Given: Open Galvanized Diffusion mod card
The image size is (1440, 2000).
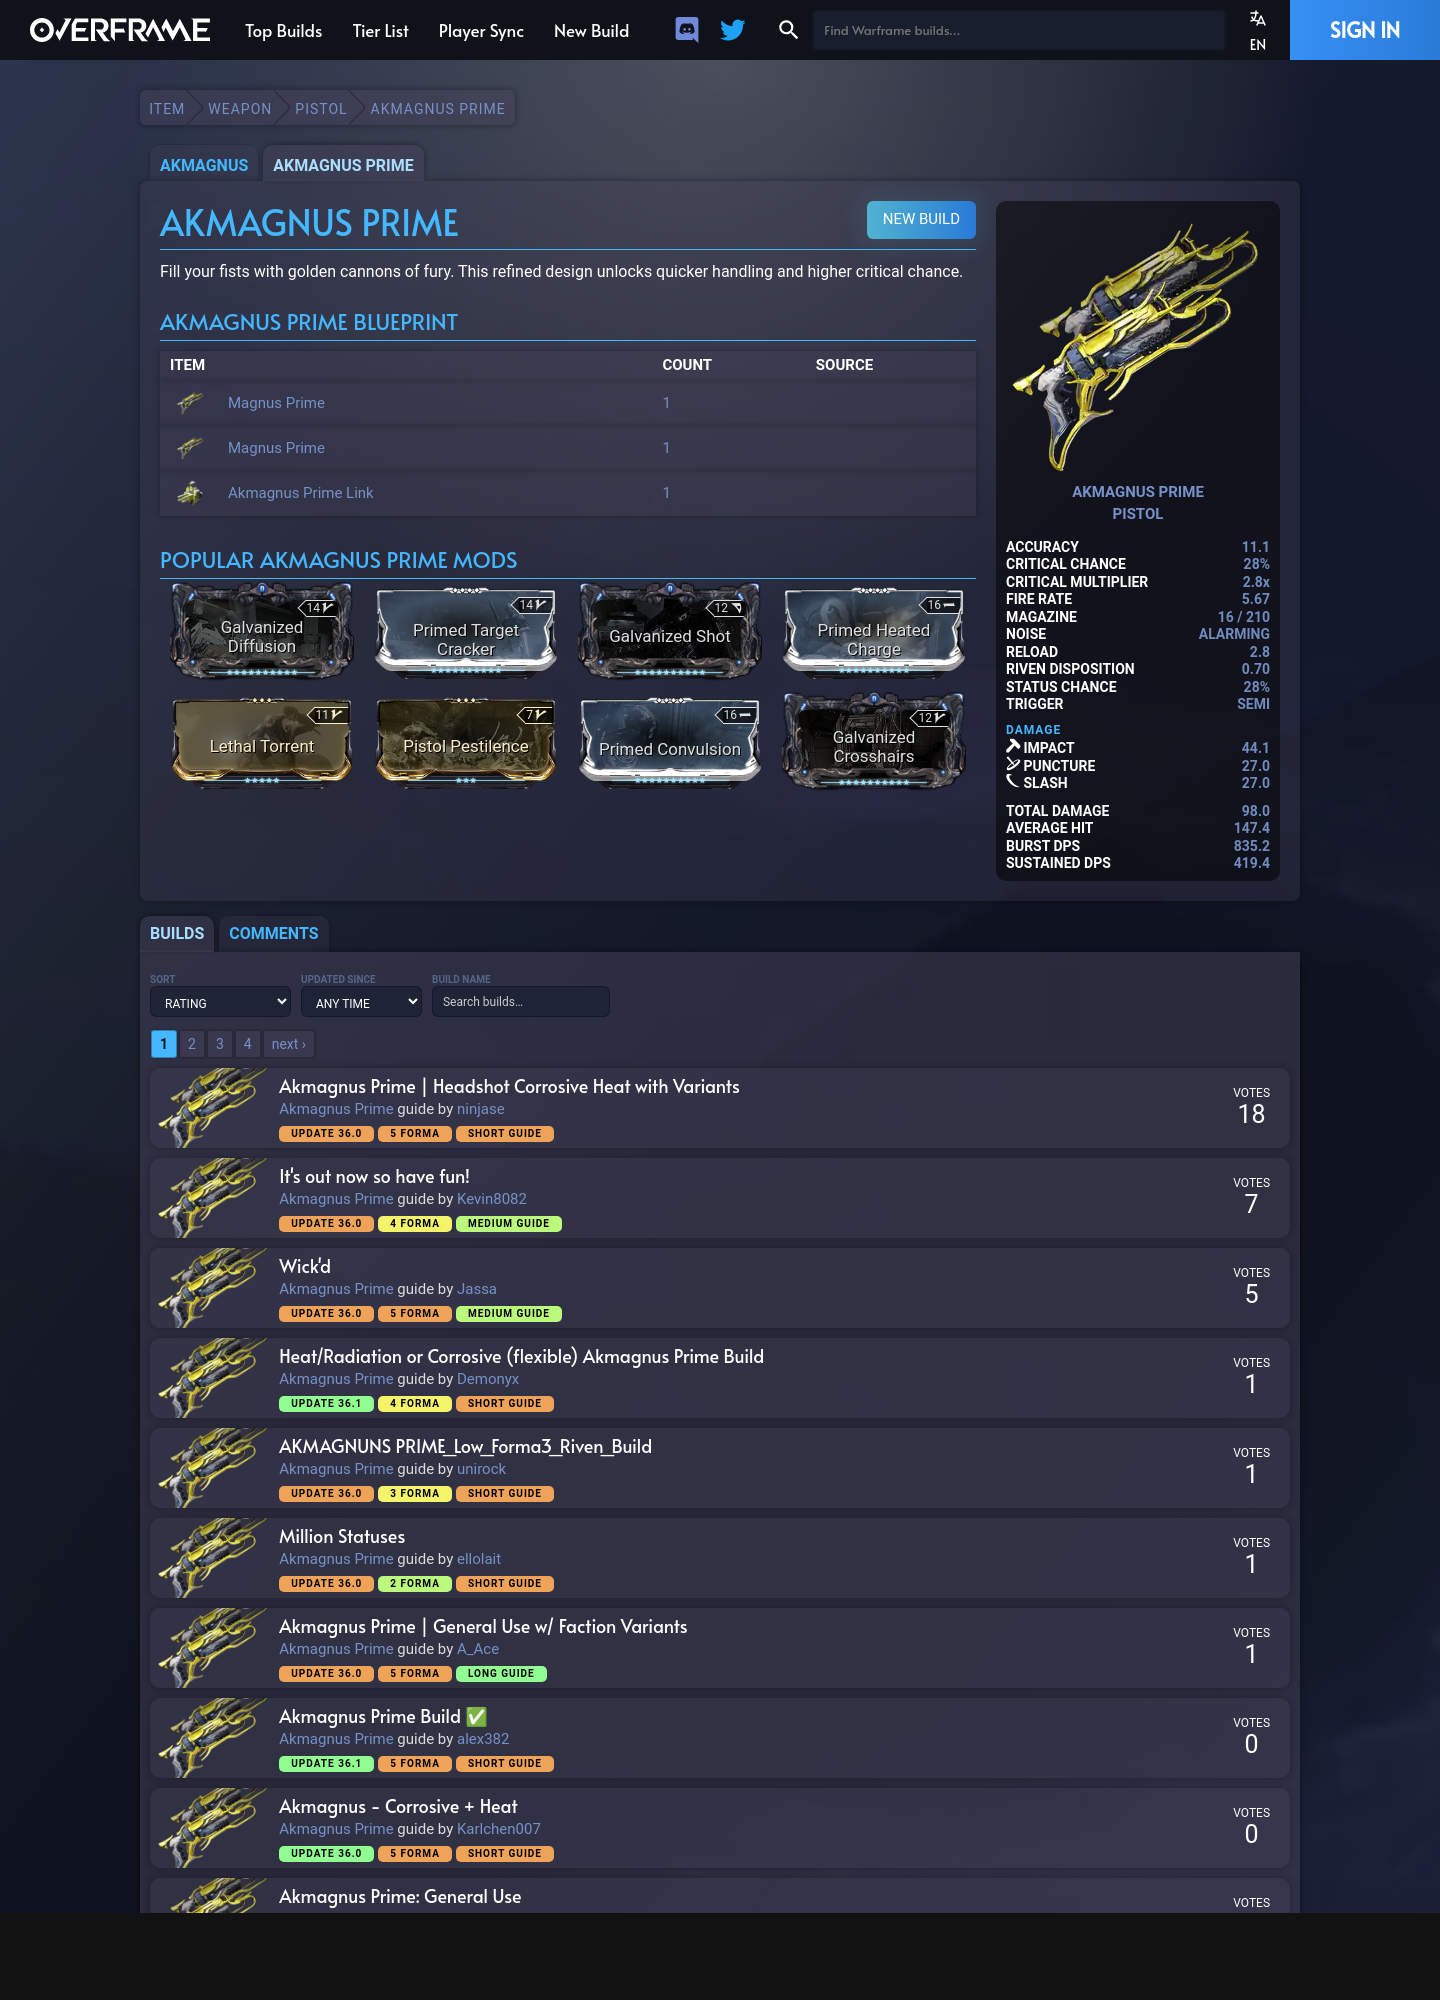Looking at the screenshot, I should (262, 631).
